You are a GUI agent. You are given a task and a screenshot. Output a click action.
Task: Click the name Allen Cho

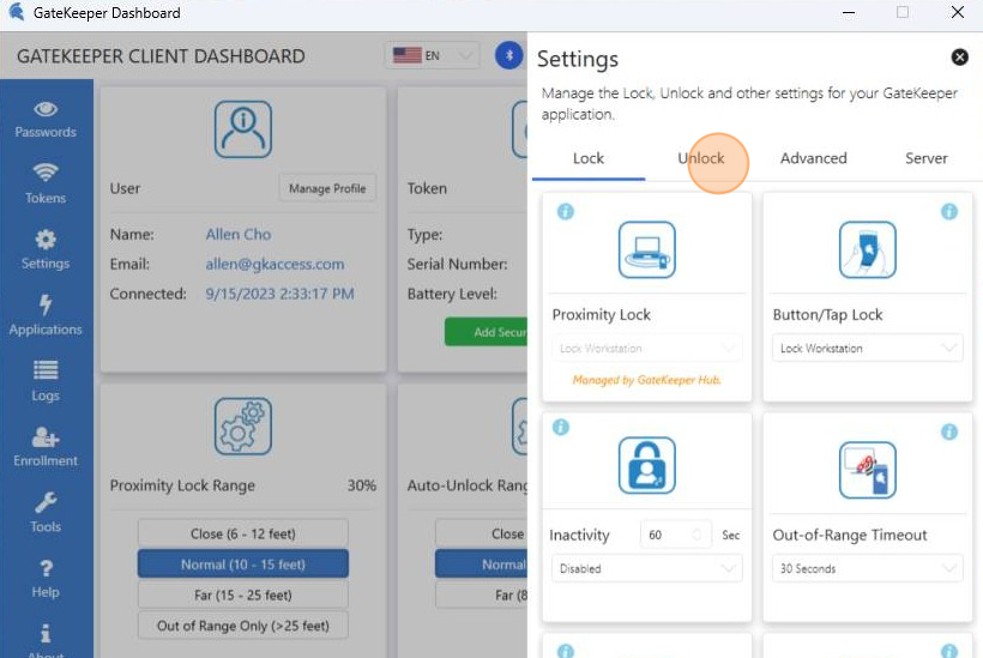coord(238,234)
